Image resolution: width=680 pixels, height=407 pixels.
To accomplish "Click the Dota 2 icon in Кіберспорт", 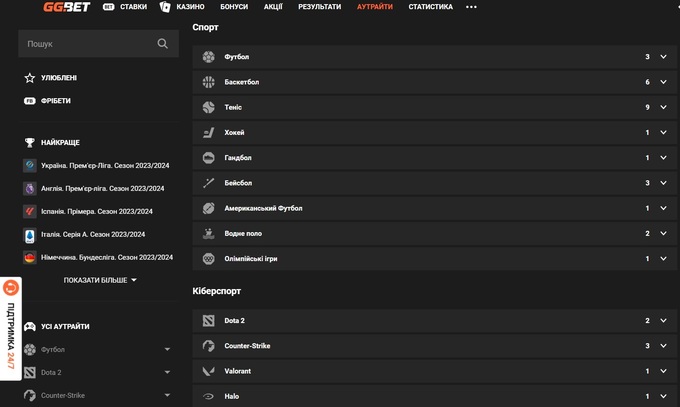I will tap(208, 321).
